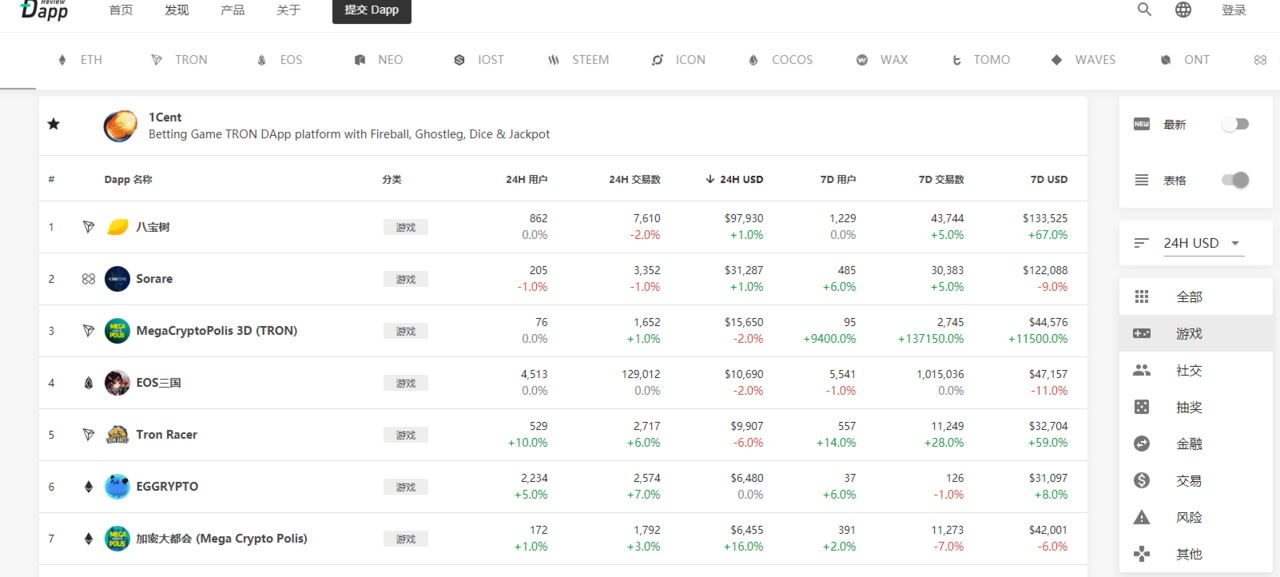Image resolution: width=1280 pixels, height=577 pixels.
Task: Click the warning triangle icon for 风险
Action: coord(1141,517)
